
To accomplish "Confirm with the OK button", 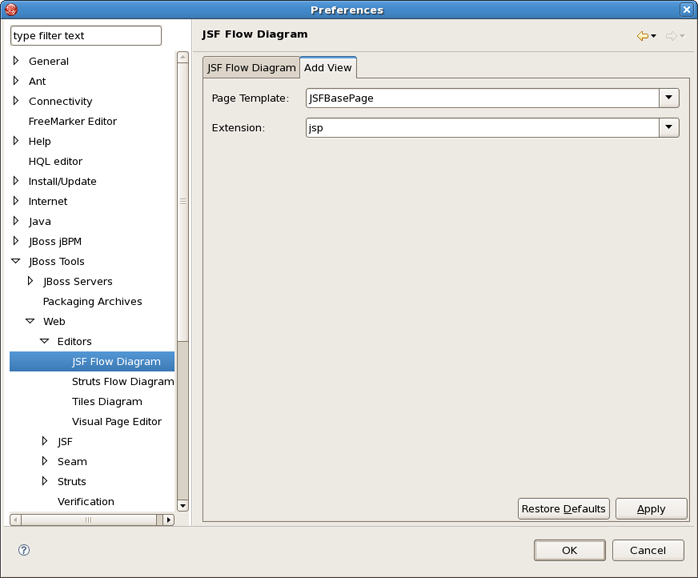I will coord(569,550).
